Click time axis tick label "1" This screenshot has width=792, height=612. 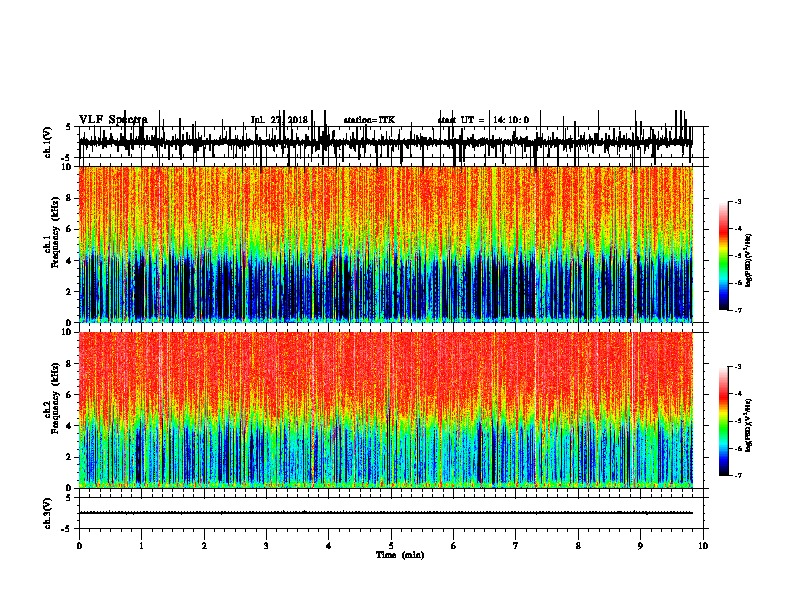(x=141, y=546)
